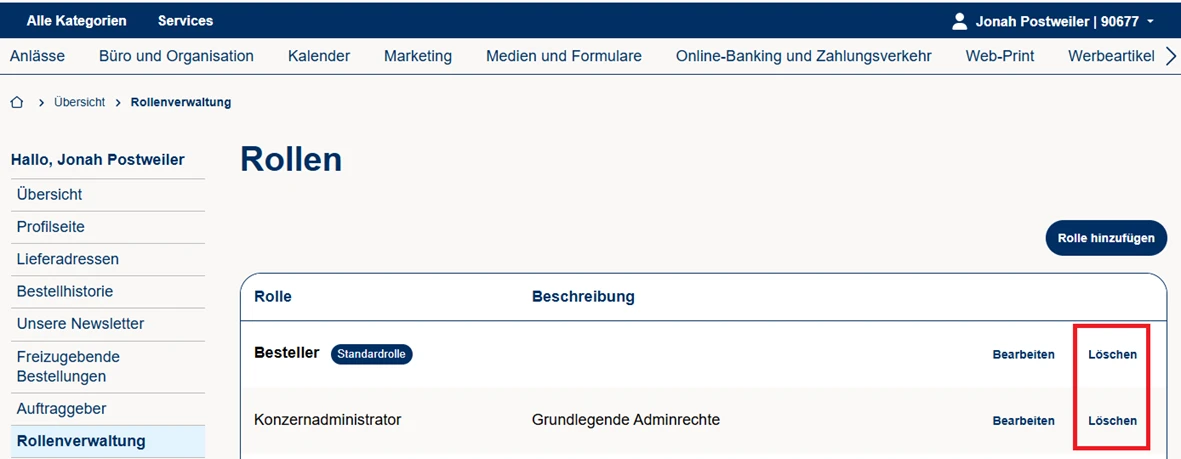1181x459 pixels.
Task: Go to Bestellhistorie in the sidebar
Action: click(65, 292)
